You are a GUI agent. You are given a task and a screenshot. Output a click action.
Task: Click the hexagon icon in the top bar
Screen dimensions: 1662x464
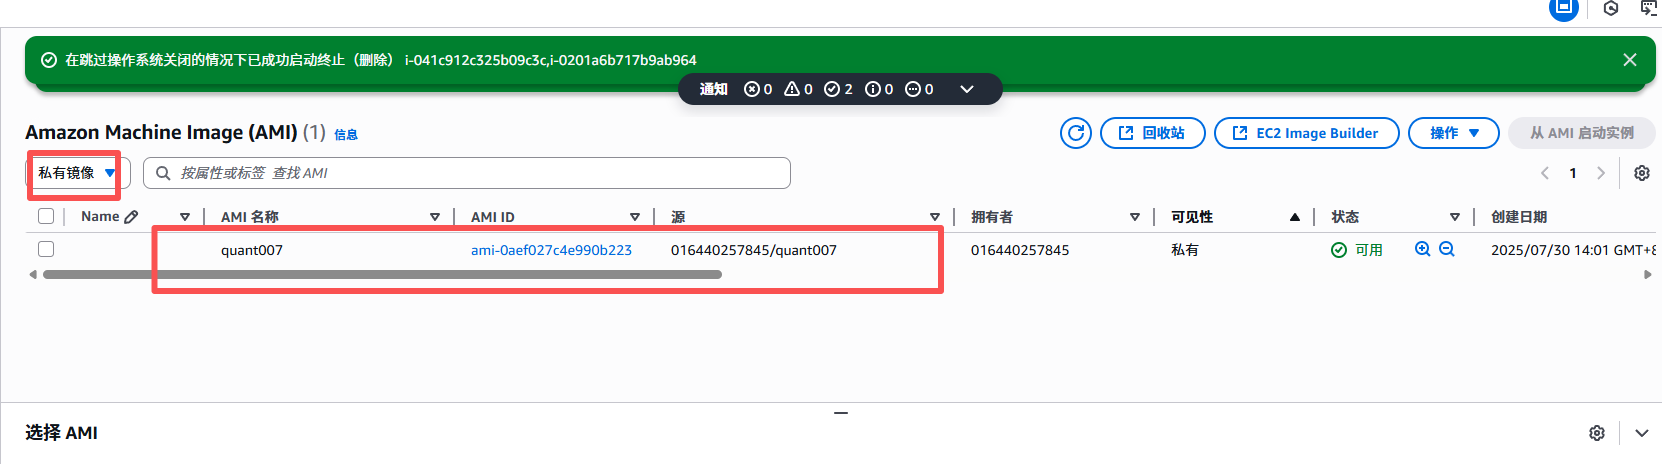click(1611, 8)
